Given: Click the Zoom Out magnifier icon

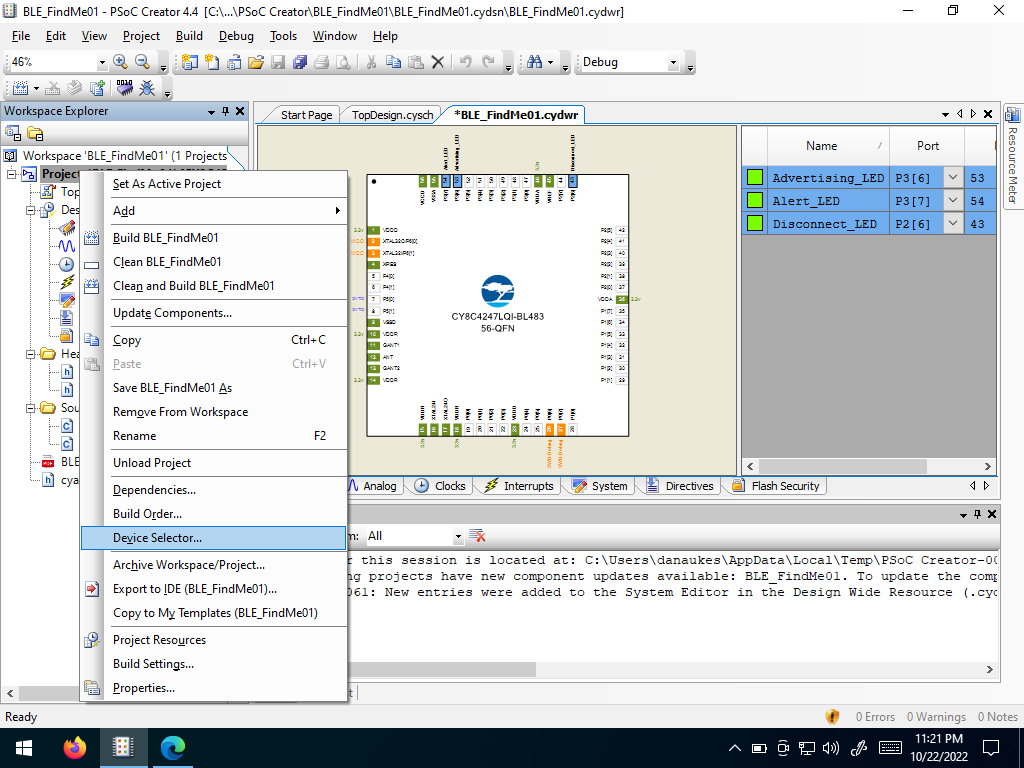Looking at the screenshot, I should click(x=142, y=62).
